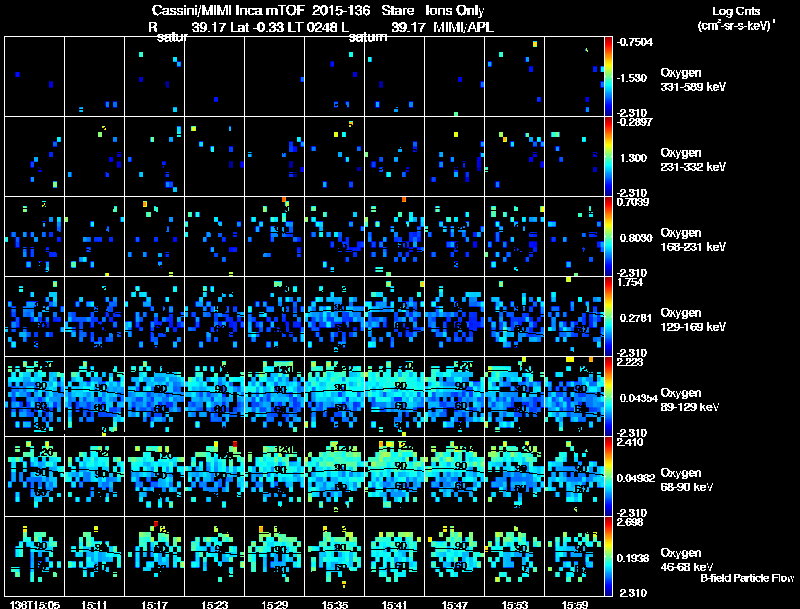Click the '0.04982' colorbar value
The height and width of the screenshot is (609, 800).
636,478
